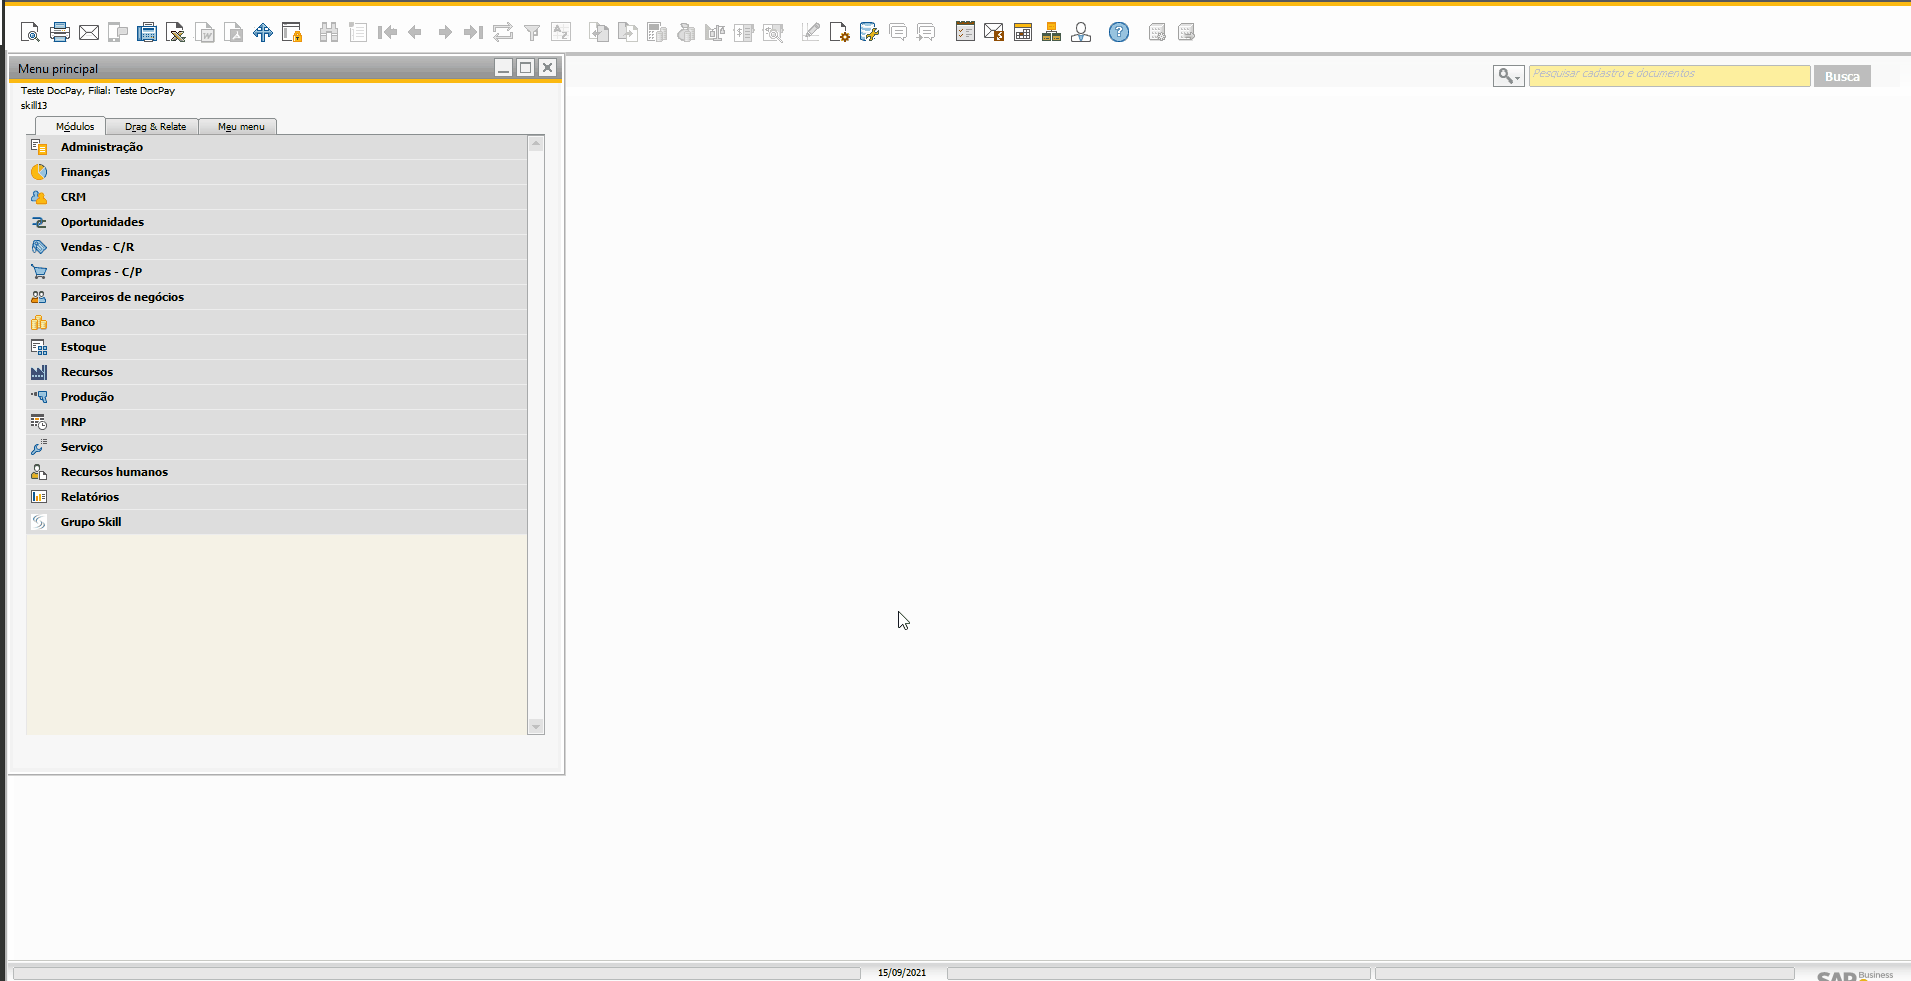Open the Help question mark icon
Image resolution: width=1911 pixels, height=981 pixels.
coord(1119,32)
